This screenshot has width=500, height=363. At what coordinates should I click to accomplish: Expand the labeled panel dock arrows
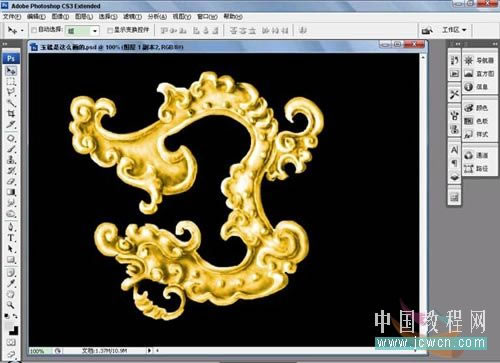point(494,44)
